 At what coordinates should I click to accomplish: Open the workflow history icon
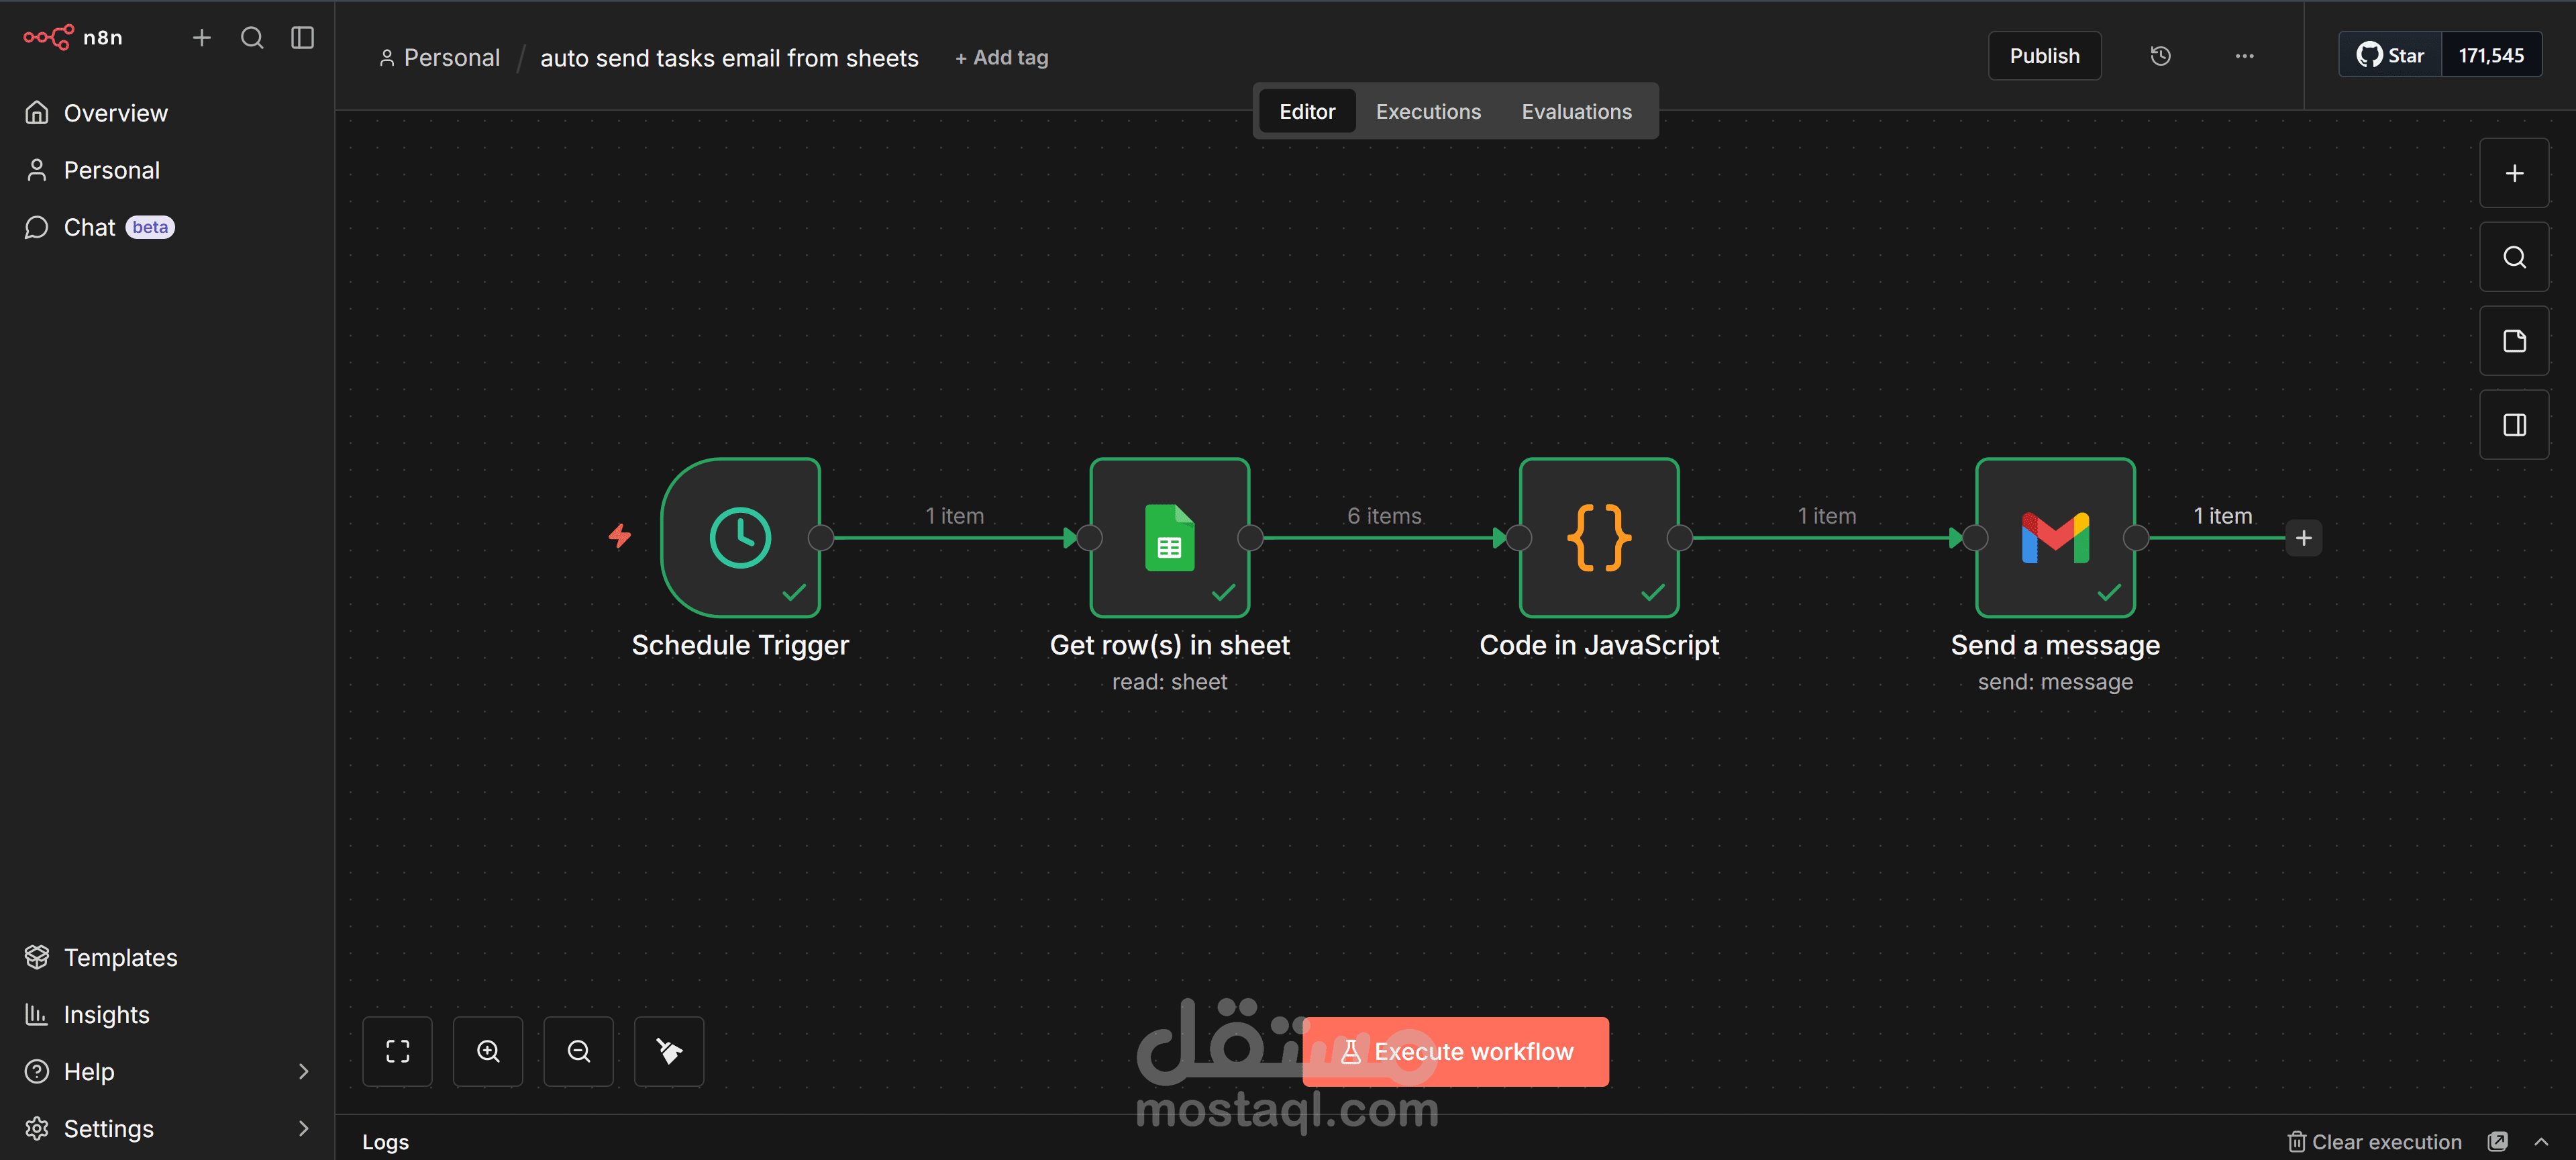click(x=2160, y=56)
